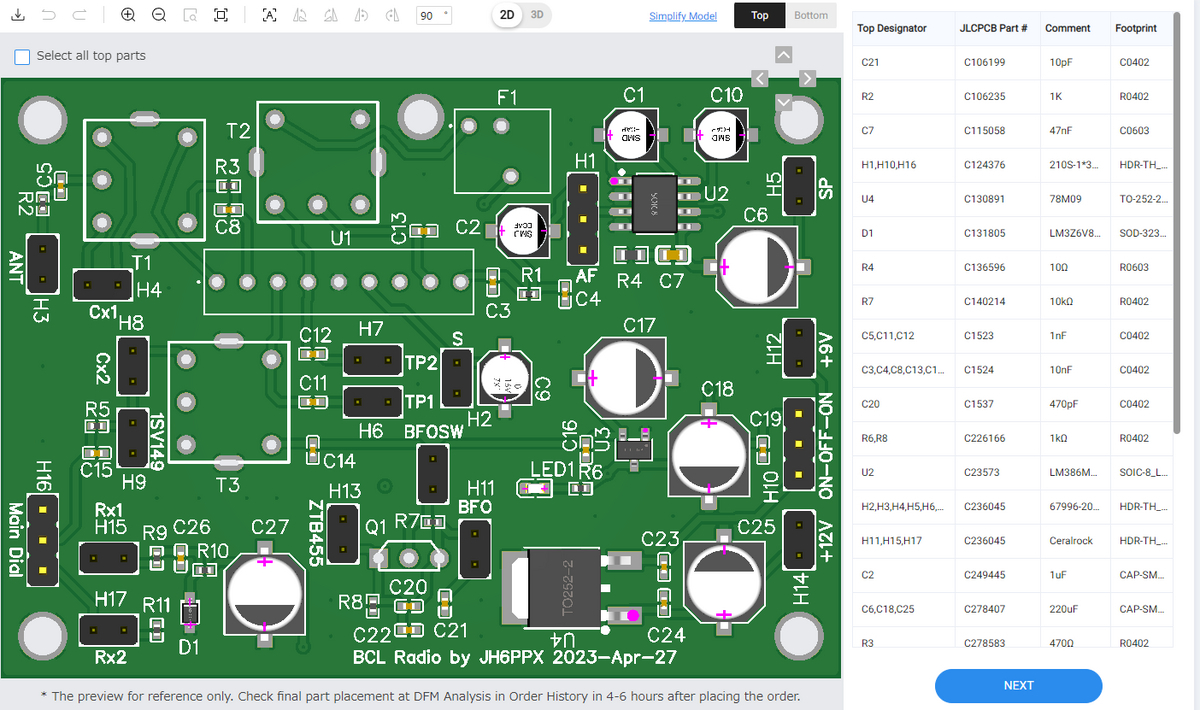This screenshot has height=710, width=1200.
Task: Select the R2 row with 1K comment
Action: 1012,96
